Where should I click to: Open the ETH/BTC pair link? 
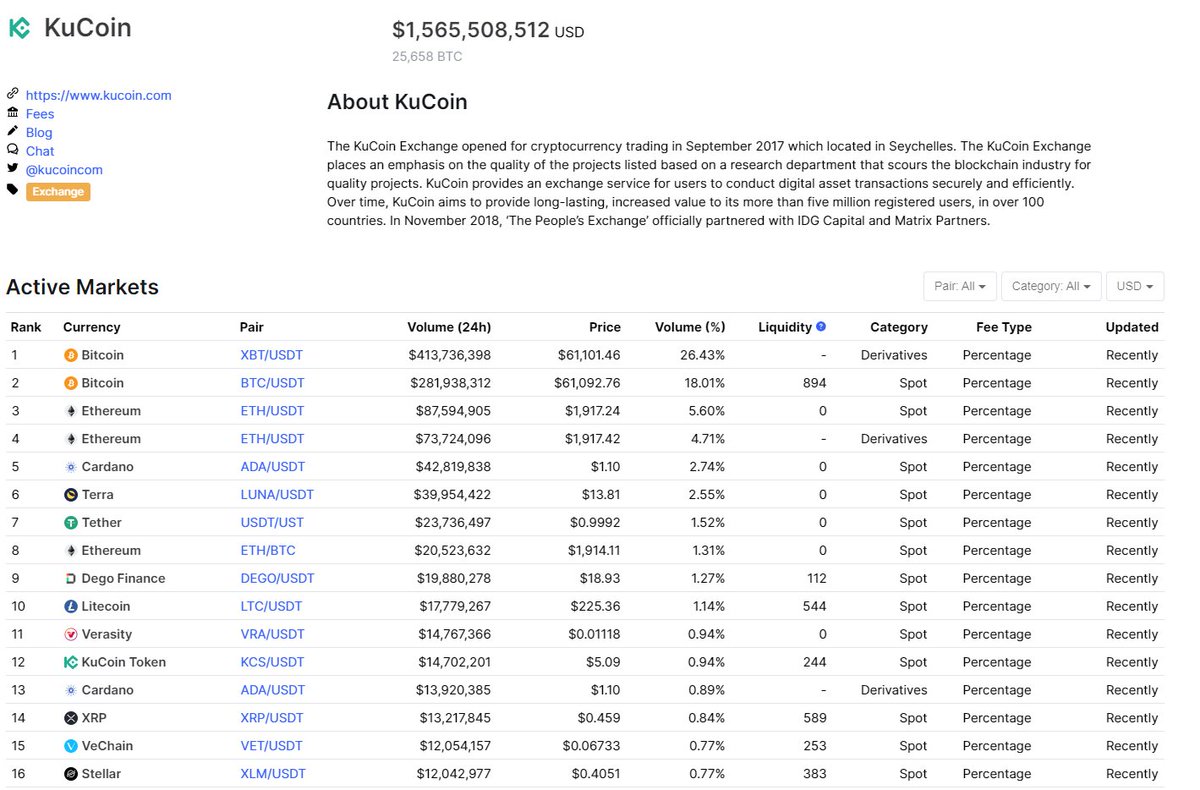point(268,551)
